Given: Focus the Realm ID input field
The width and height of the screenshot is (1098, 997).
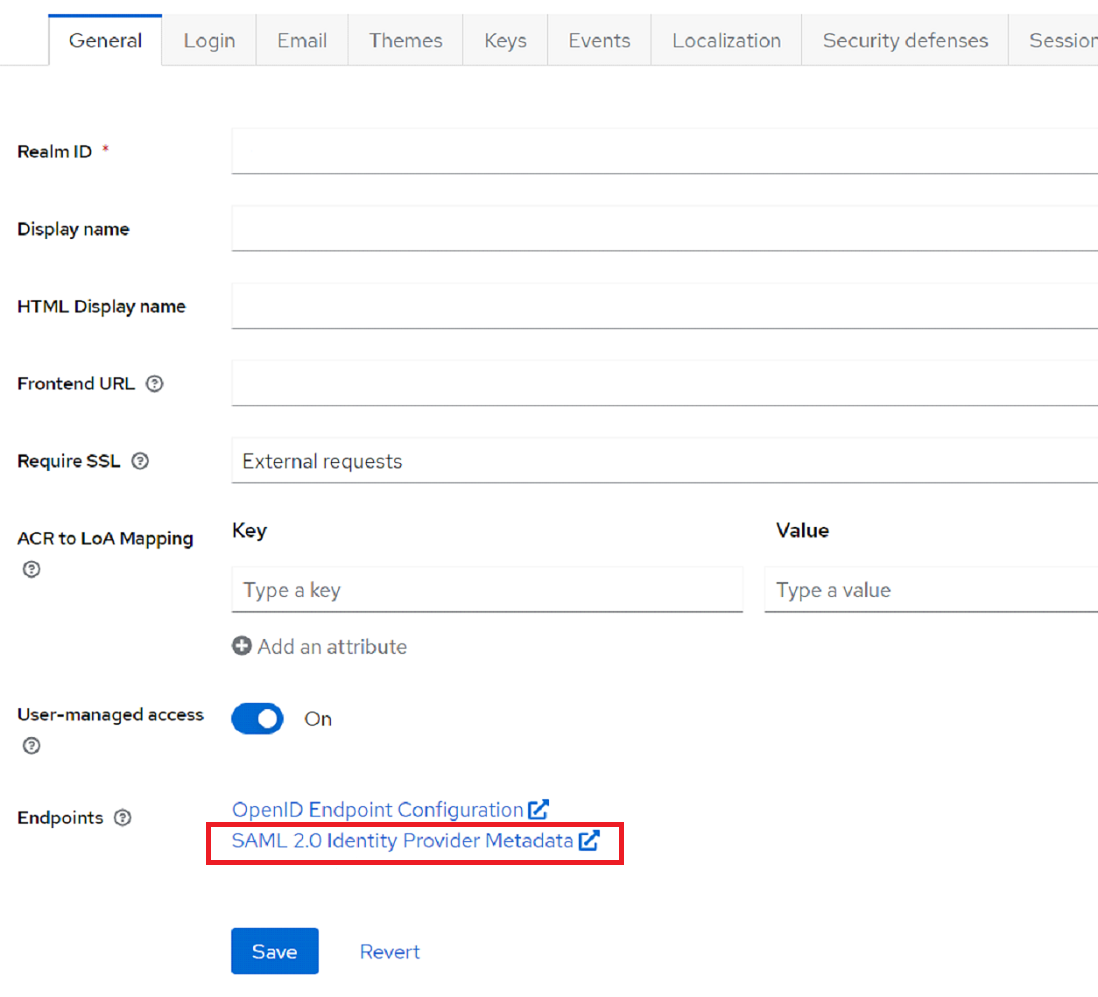Looking at the screenshot, I should pos(664,151).
